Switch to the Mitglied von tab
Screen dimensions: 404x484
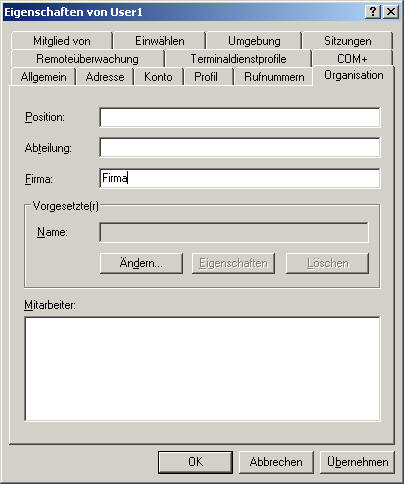coord(62,41)
